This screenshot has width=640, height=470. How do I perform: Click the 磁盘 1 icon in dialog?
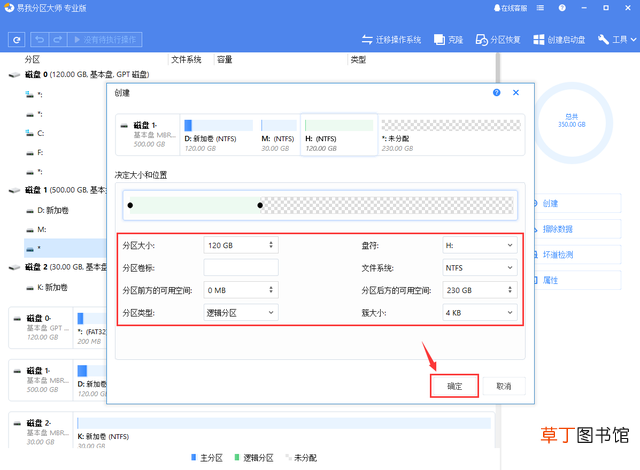(124, 126)
